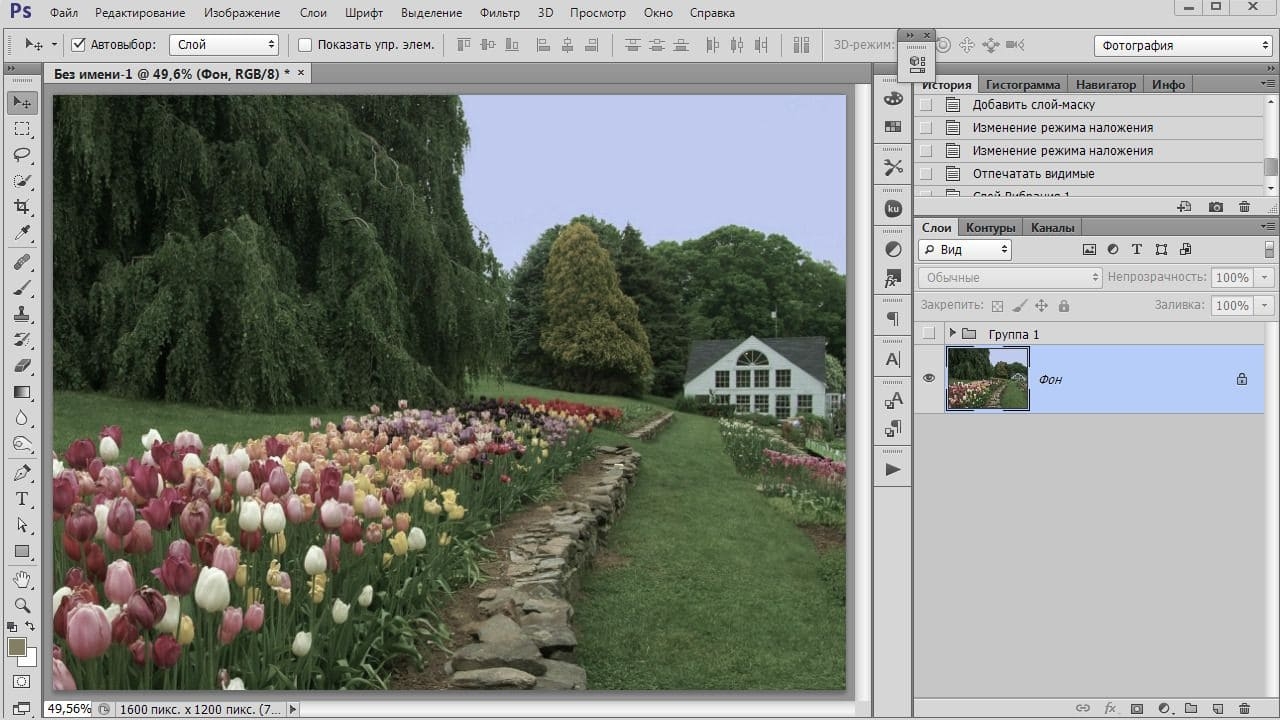Viewport: 1280px width, 720px height.
Task: Delete layer using Layers panel trash
Action: pos(1245,709)
